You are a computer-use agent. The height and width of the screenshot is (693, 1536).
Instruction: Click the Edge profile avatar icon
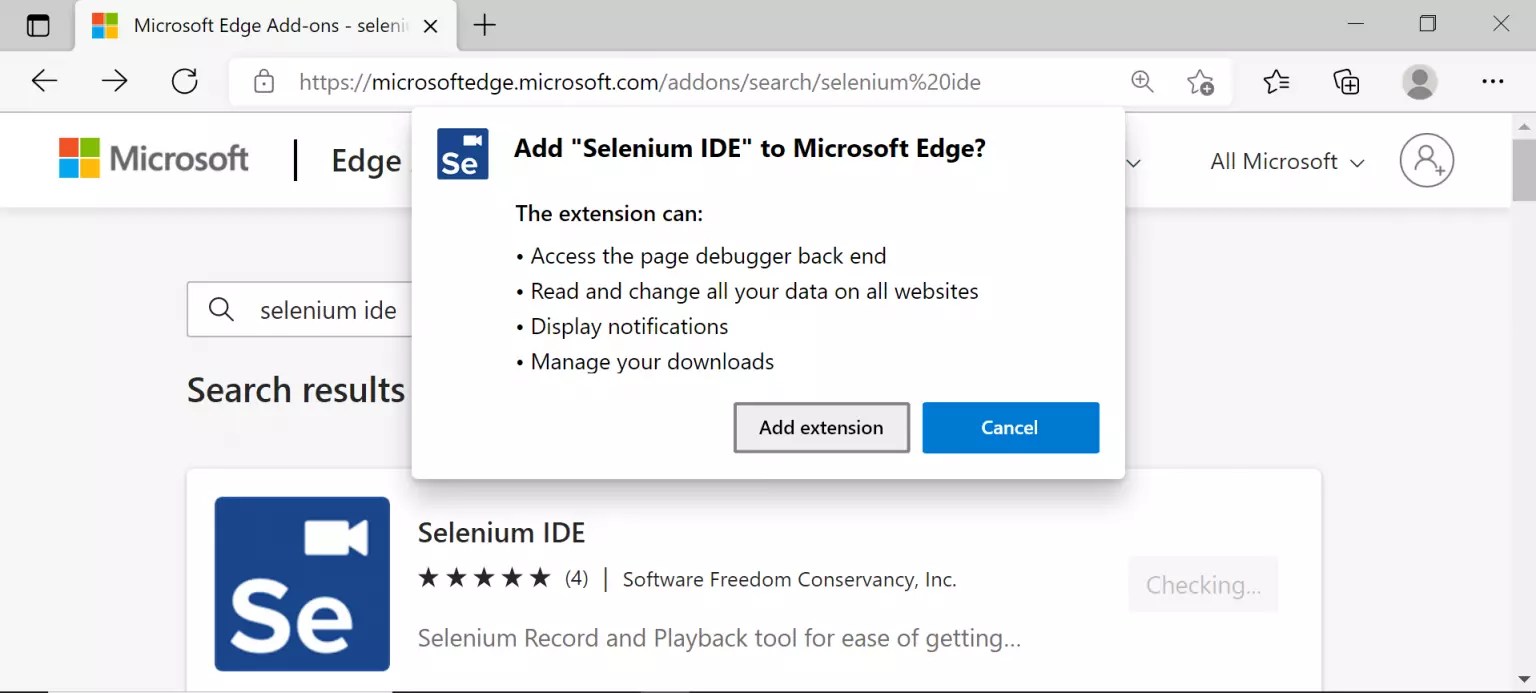point(1419,82)
